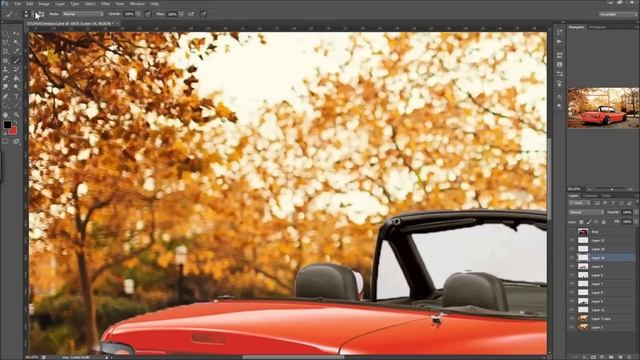Select the Clone Stamp tool
This screenshot has width=640, height=360.
(x=5, y=69)
